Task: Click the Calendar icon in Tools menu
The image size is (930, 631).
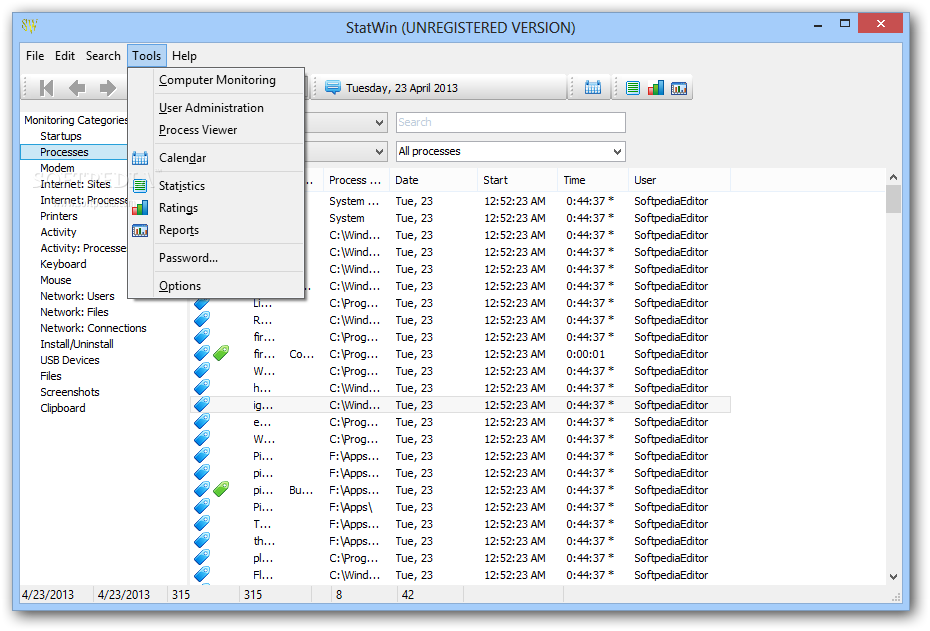Action: pyautogui.click(x=140, y=158)
